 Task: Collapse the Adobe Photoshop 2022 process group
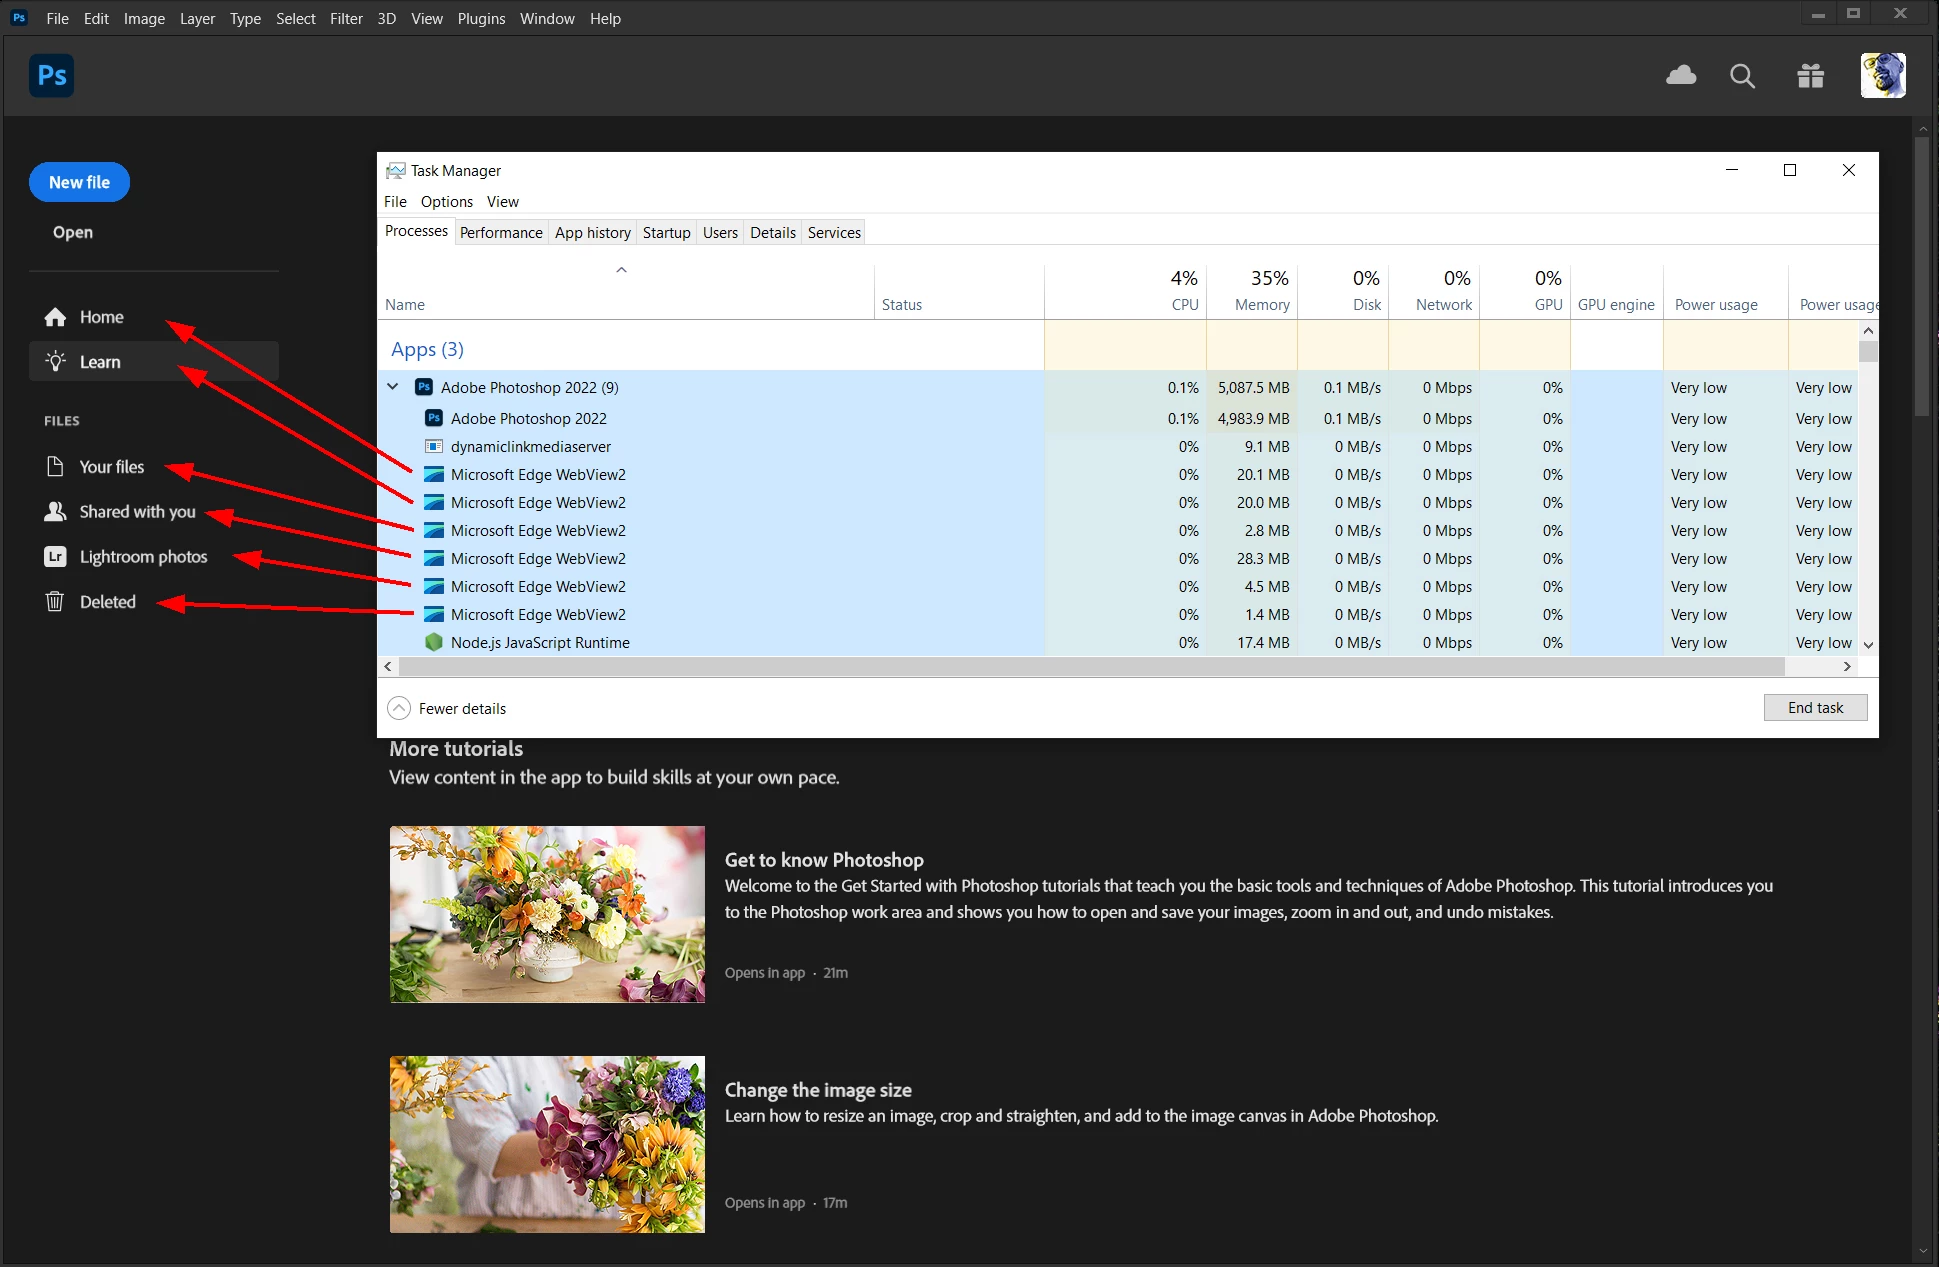click(393, 387)
